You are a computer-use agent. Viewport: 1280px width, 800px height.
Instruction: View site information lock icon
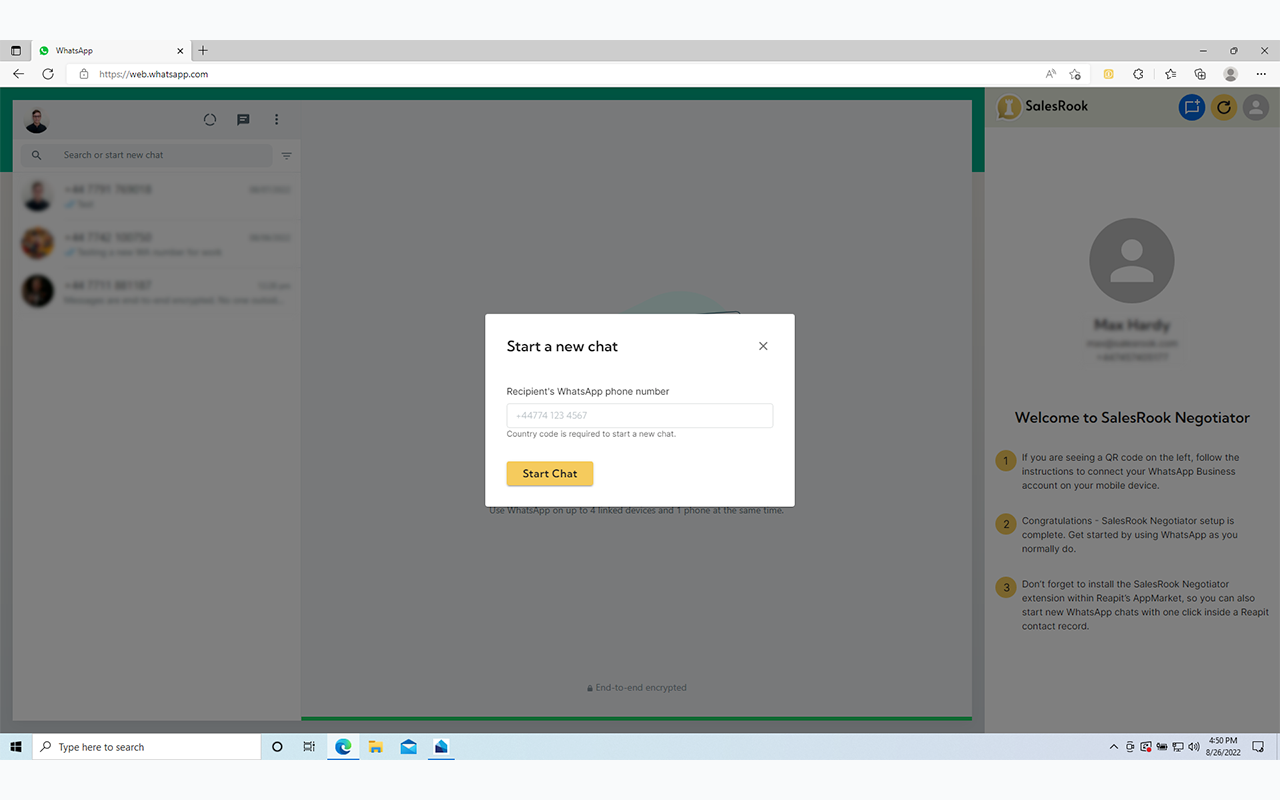click(x=84, y=74)
